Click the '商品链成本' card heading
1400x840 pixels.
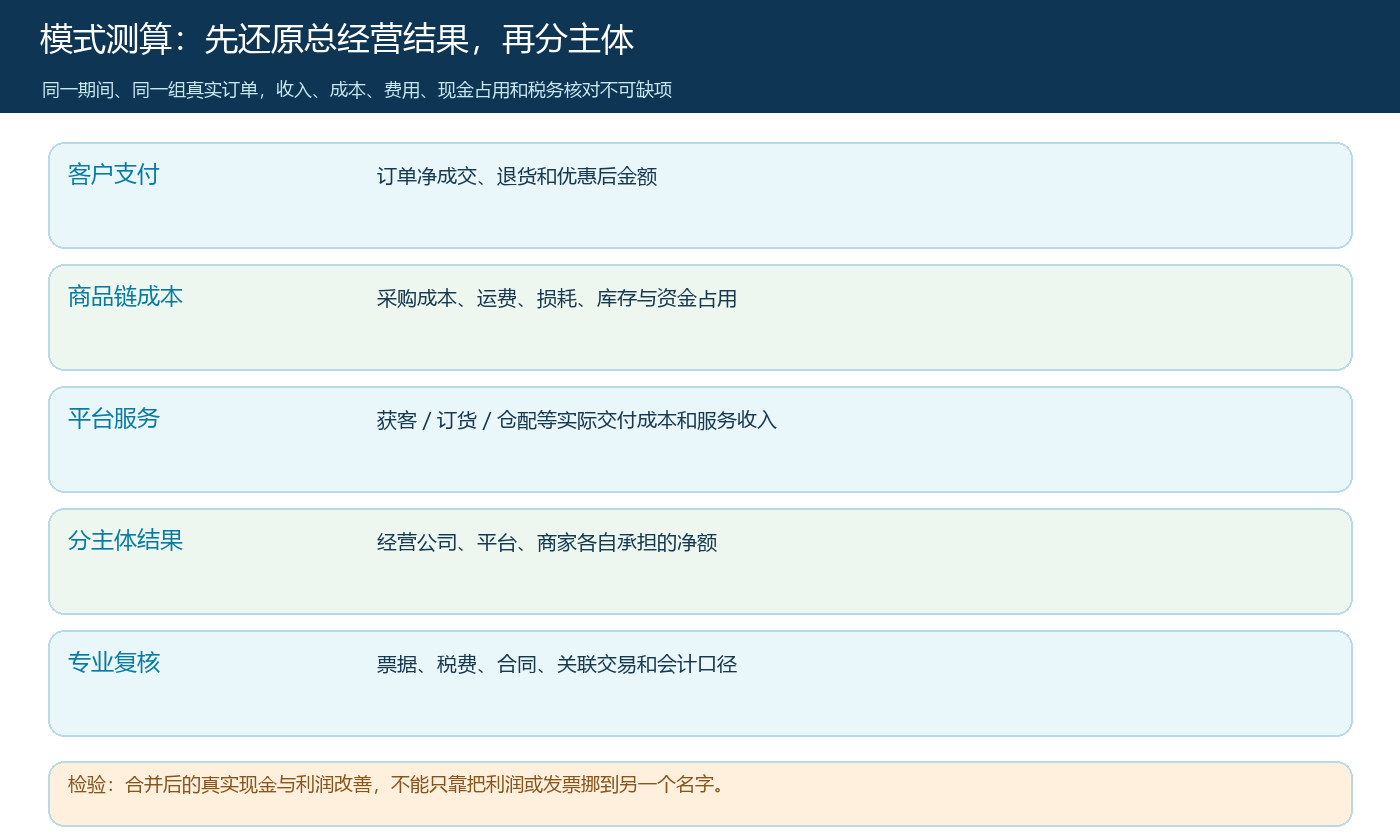click(126, 296)
